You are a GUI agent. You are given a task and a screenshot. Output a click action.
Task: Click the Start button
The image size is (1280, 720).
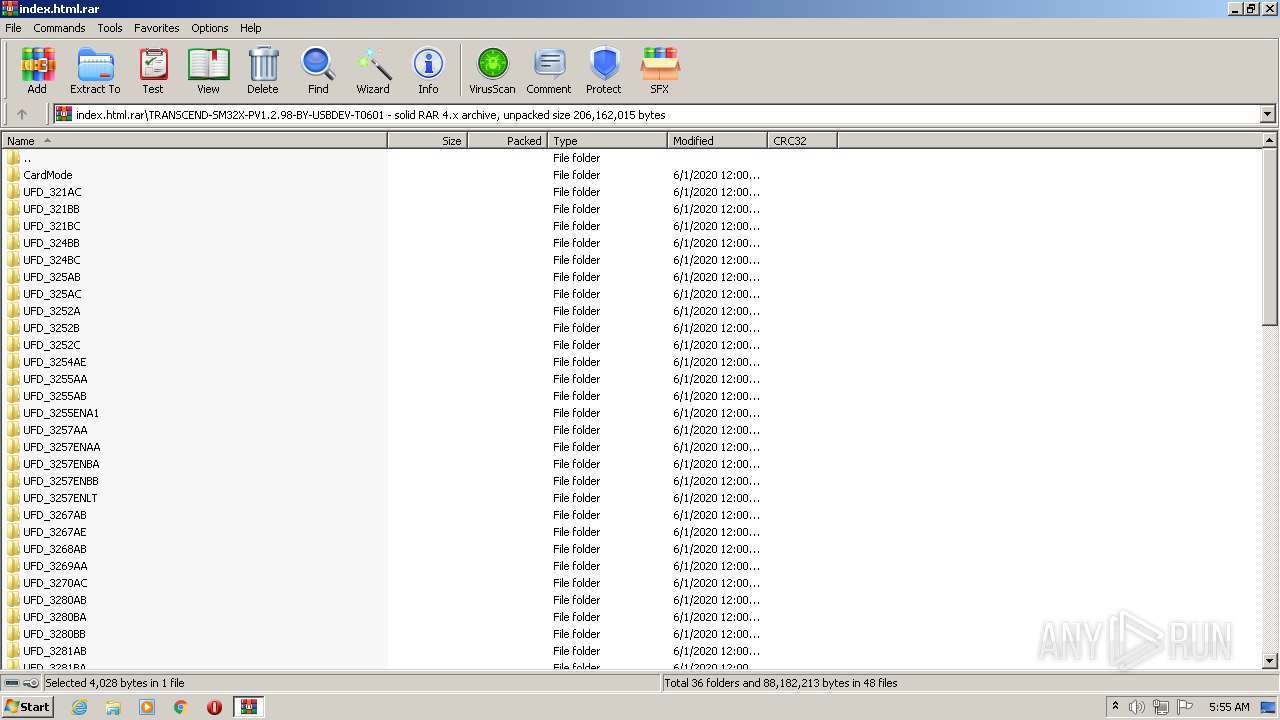coord(27,707)
